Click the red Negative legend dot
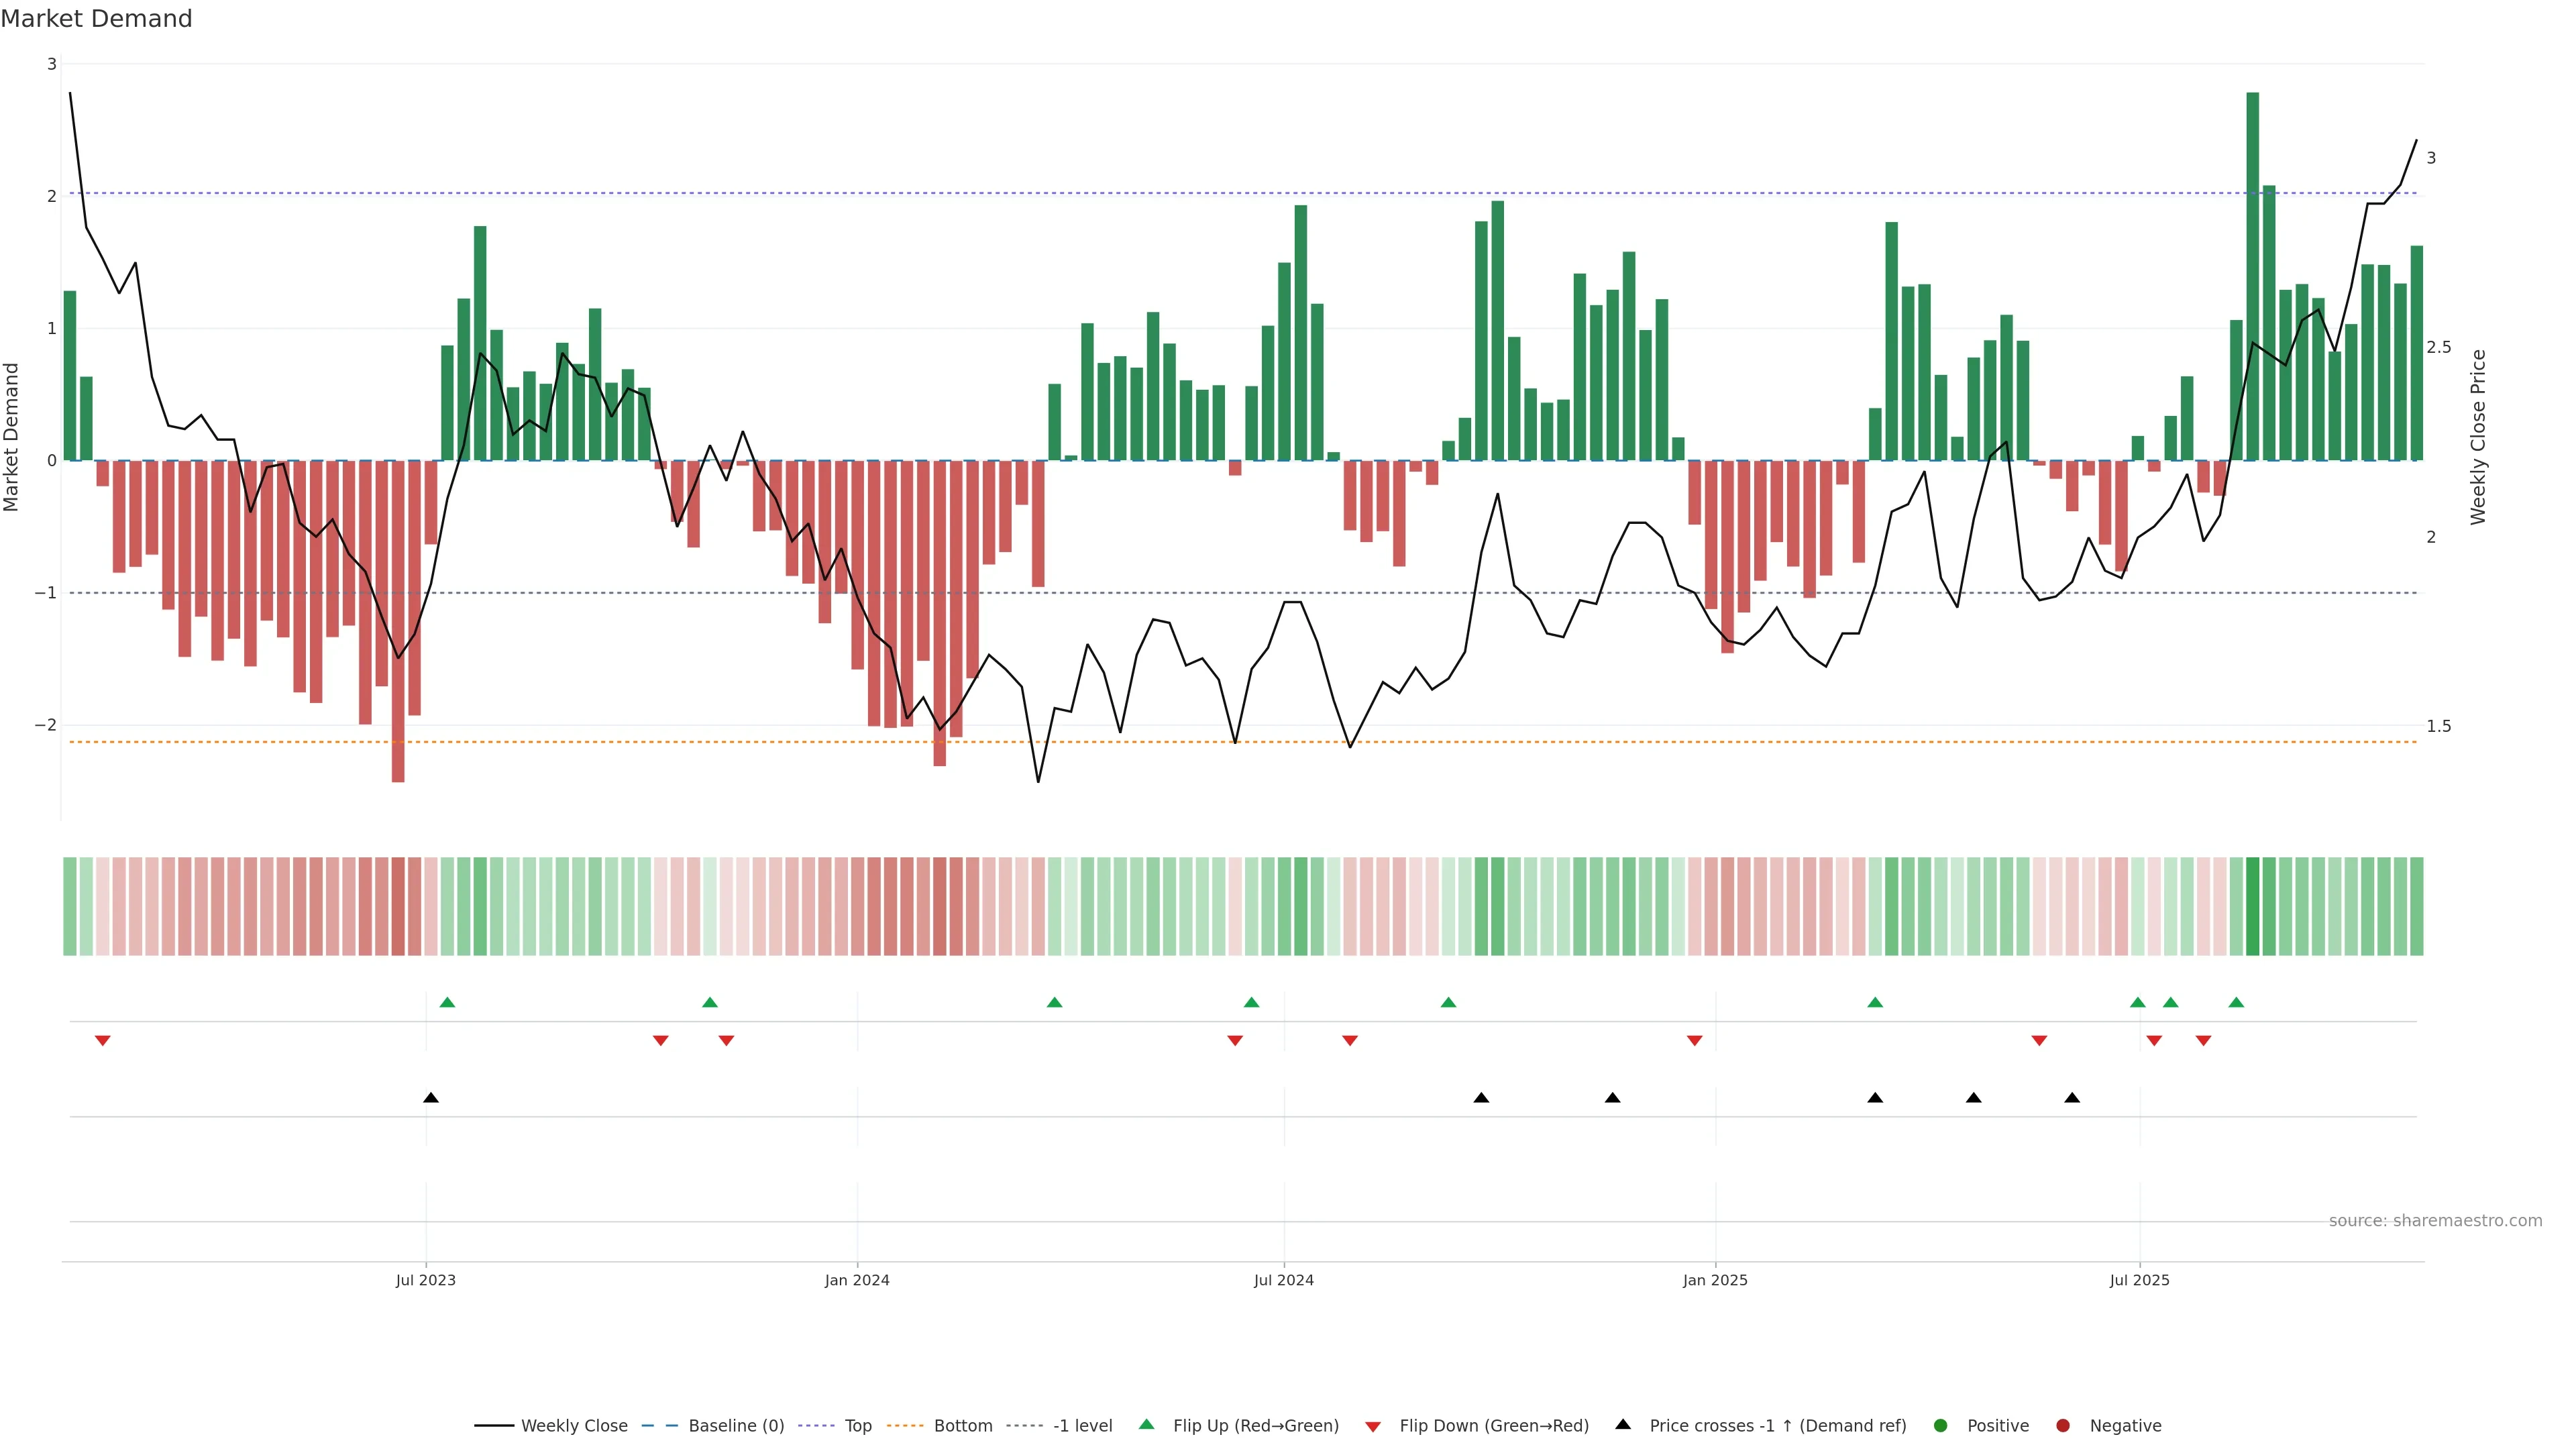The width and height of the screenshot is (2576, 1449). point(2063,1426)
